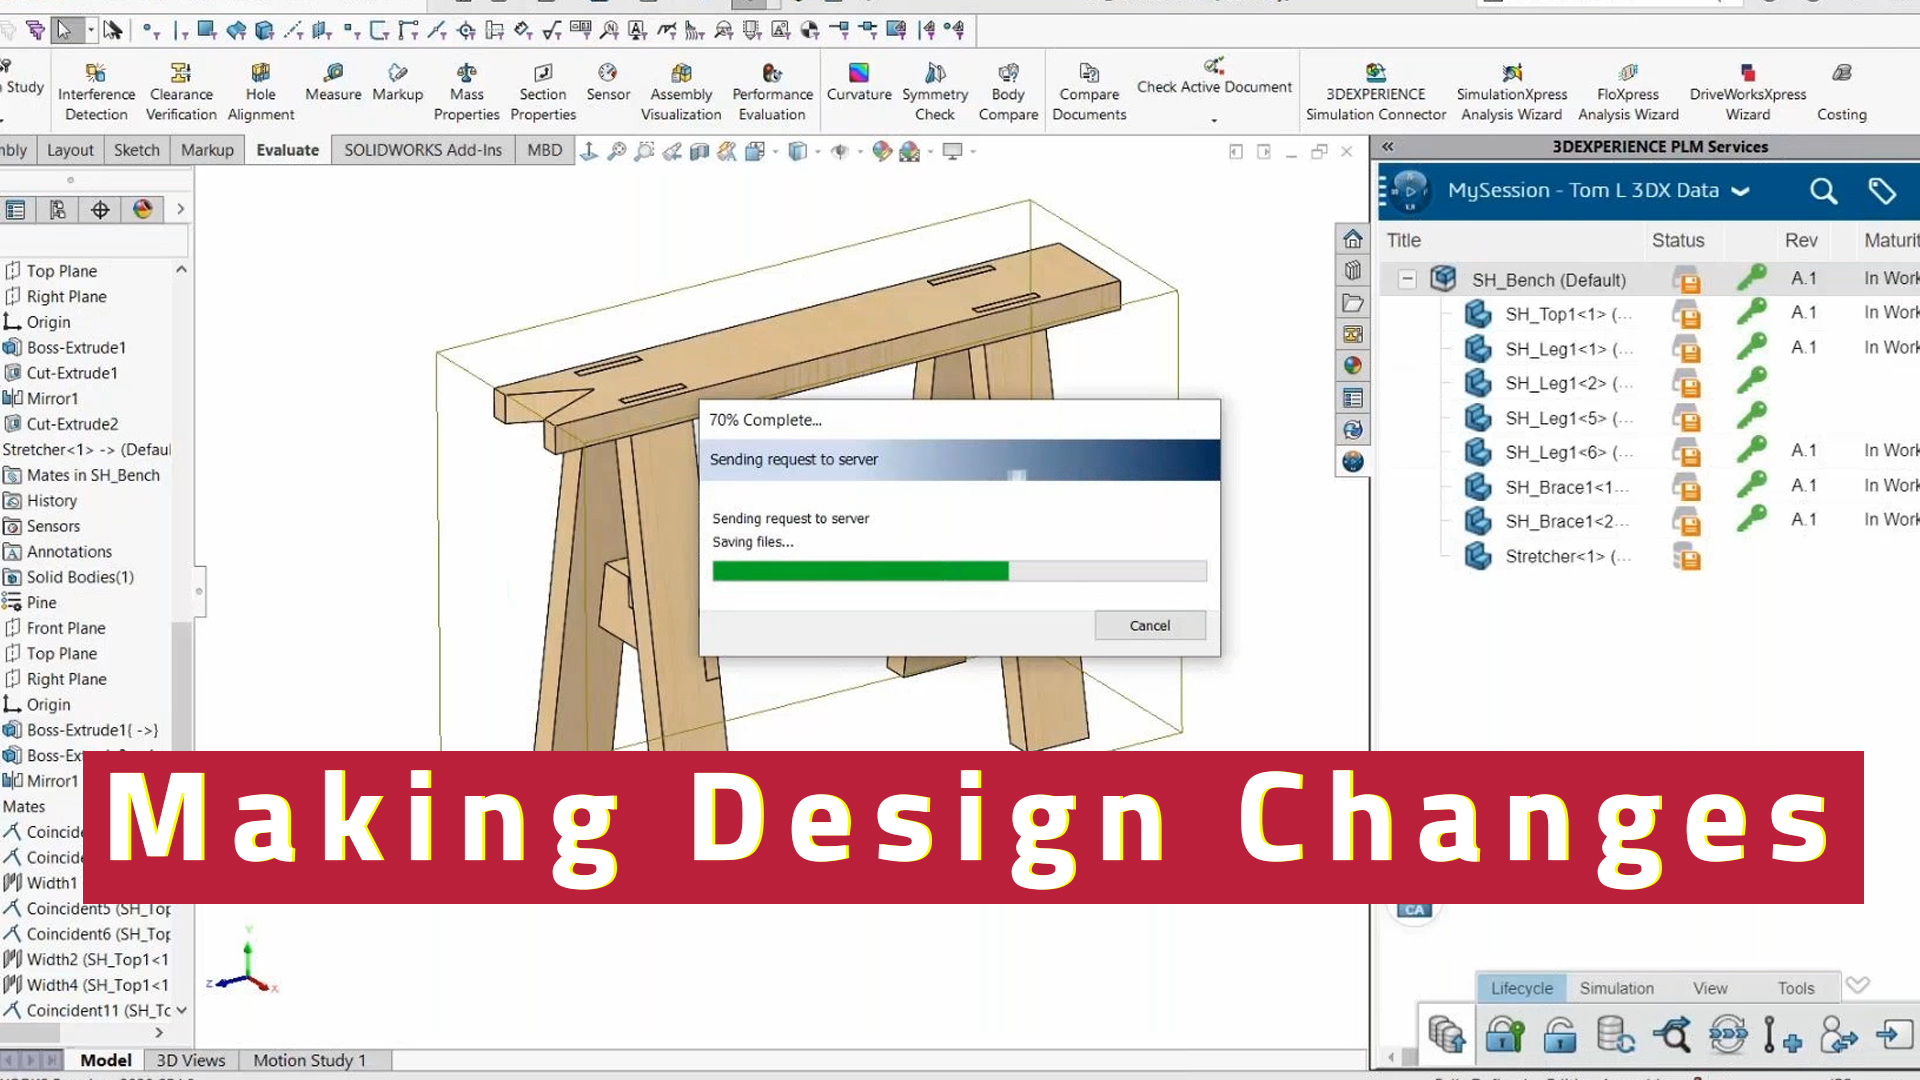Screen dimensions: 1920x1080
Task: Open 3DEXPERIENCE Simulation Connector
Action: click(1376, 92)
